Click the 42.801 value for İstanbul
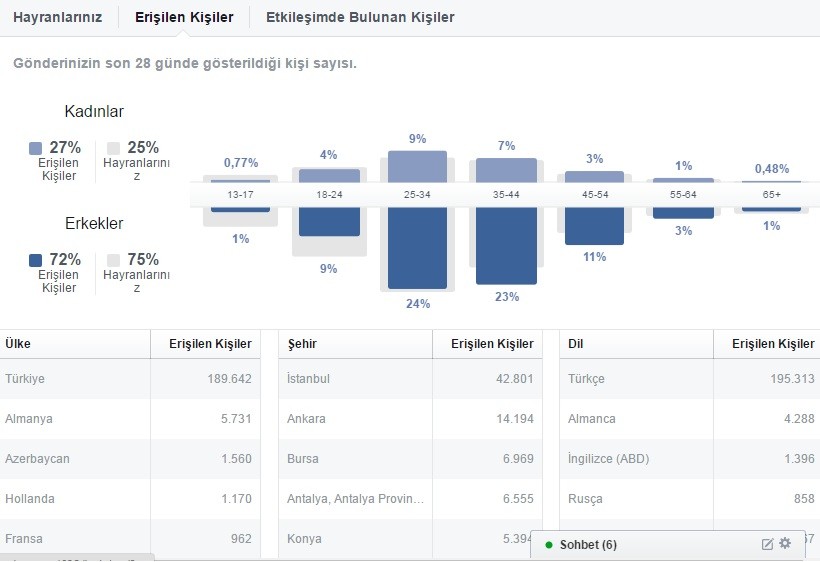The width and height of the screenshot is (820, 562). coord(515,379)
